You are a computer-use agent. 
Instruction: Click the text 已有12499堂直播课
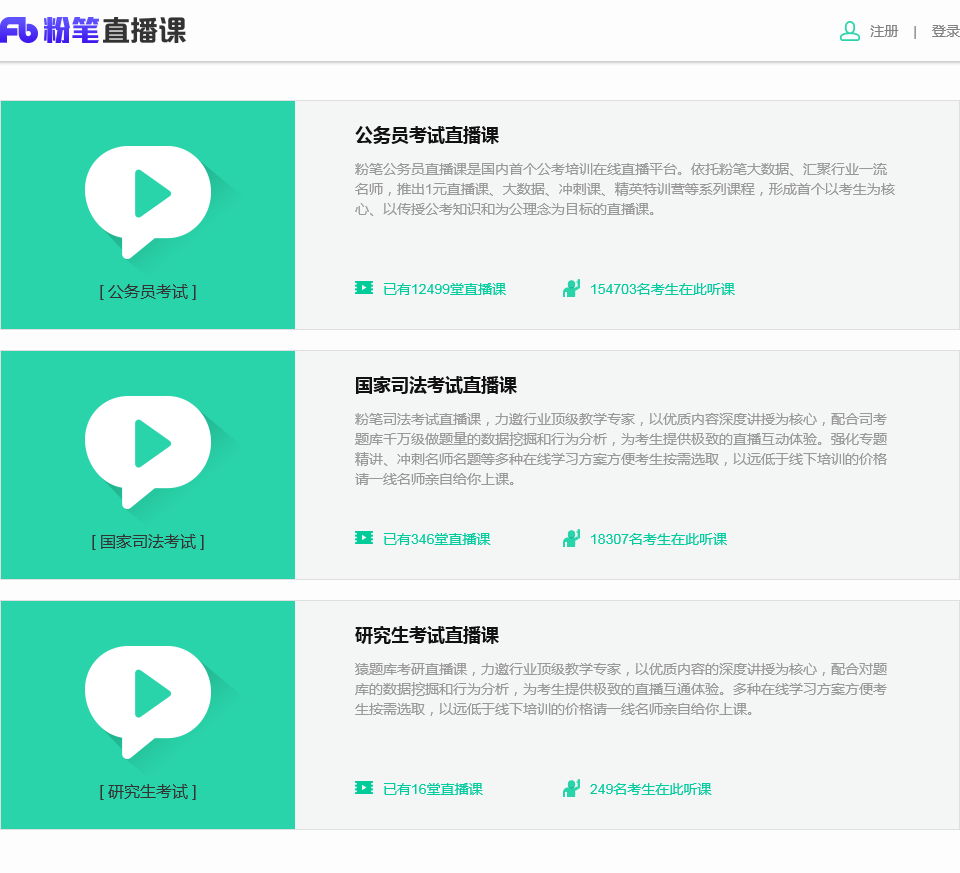tap(444, 289)
